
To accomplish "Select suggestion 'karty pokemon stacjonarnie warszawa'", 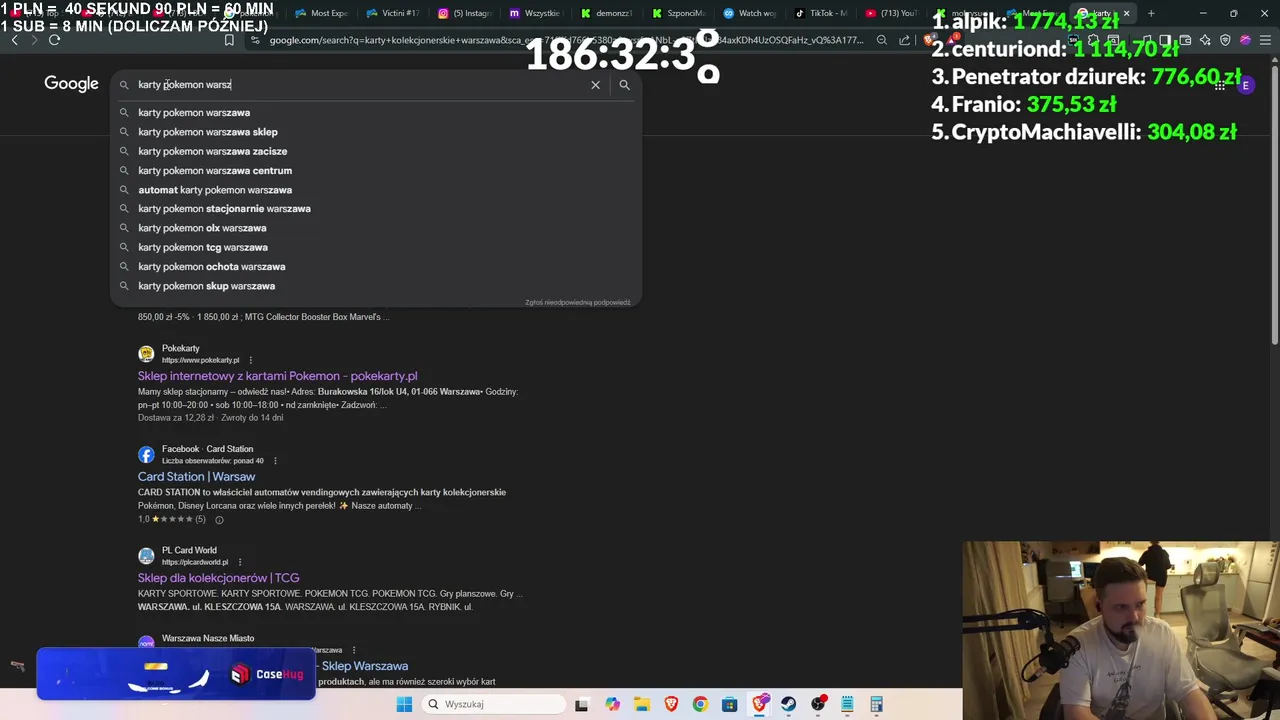I will point(375,209).
